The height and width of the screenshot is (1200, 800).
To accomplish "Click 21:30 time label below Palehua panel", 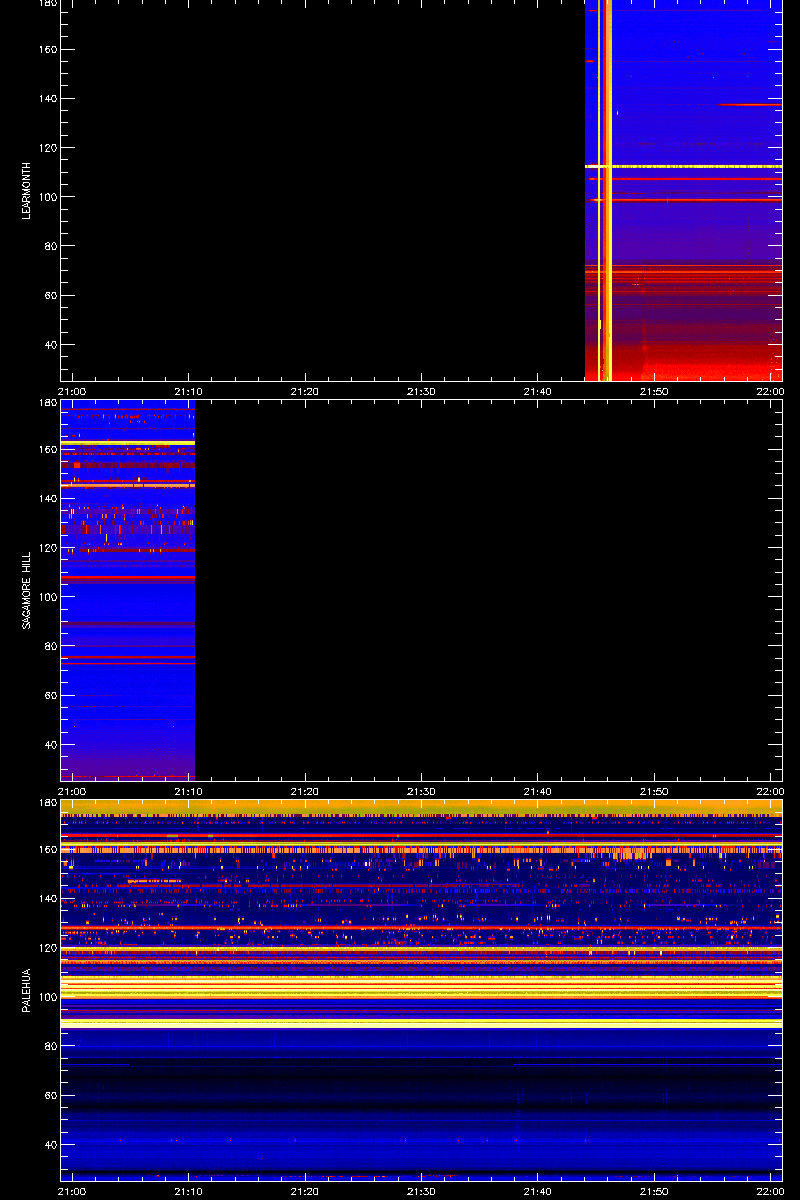I will (421, 1191).
